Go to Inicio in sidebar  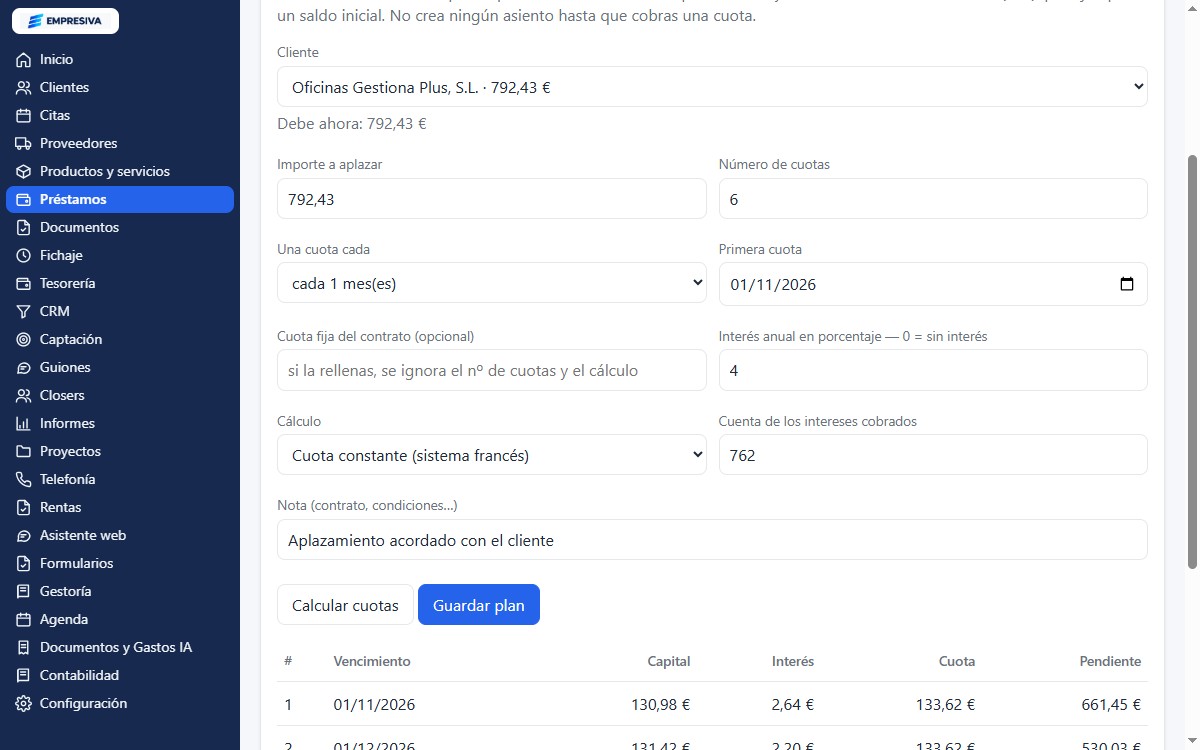pyautogui.click(x=120, y=60)
